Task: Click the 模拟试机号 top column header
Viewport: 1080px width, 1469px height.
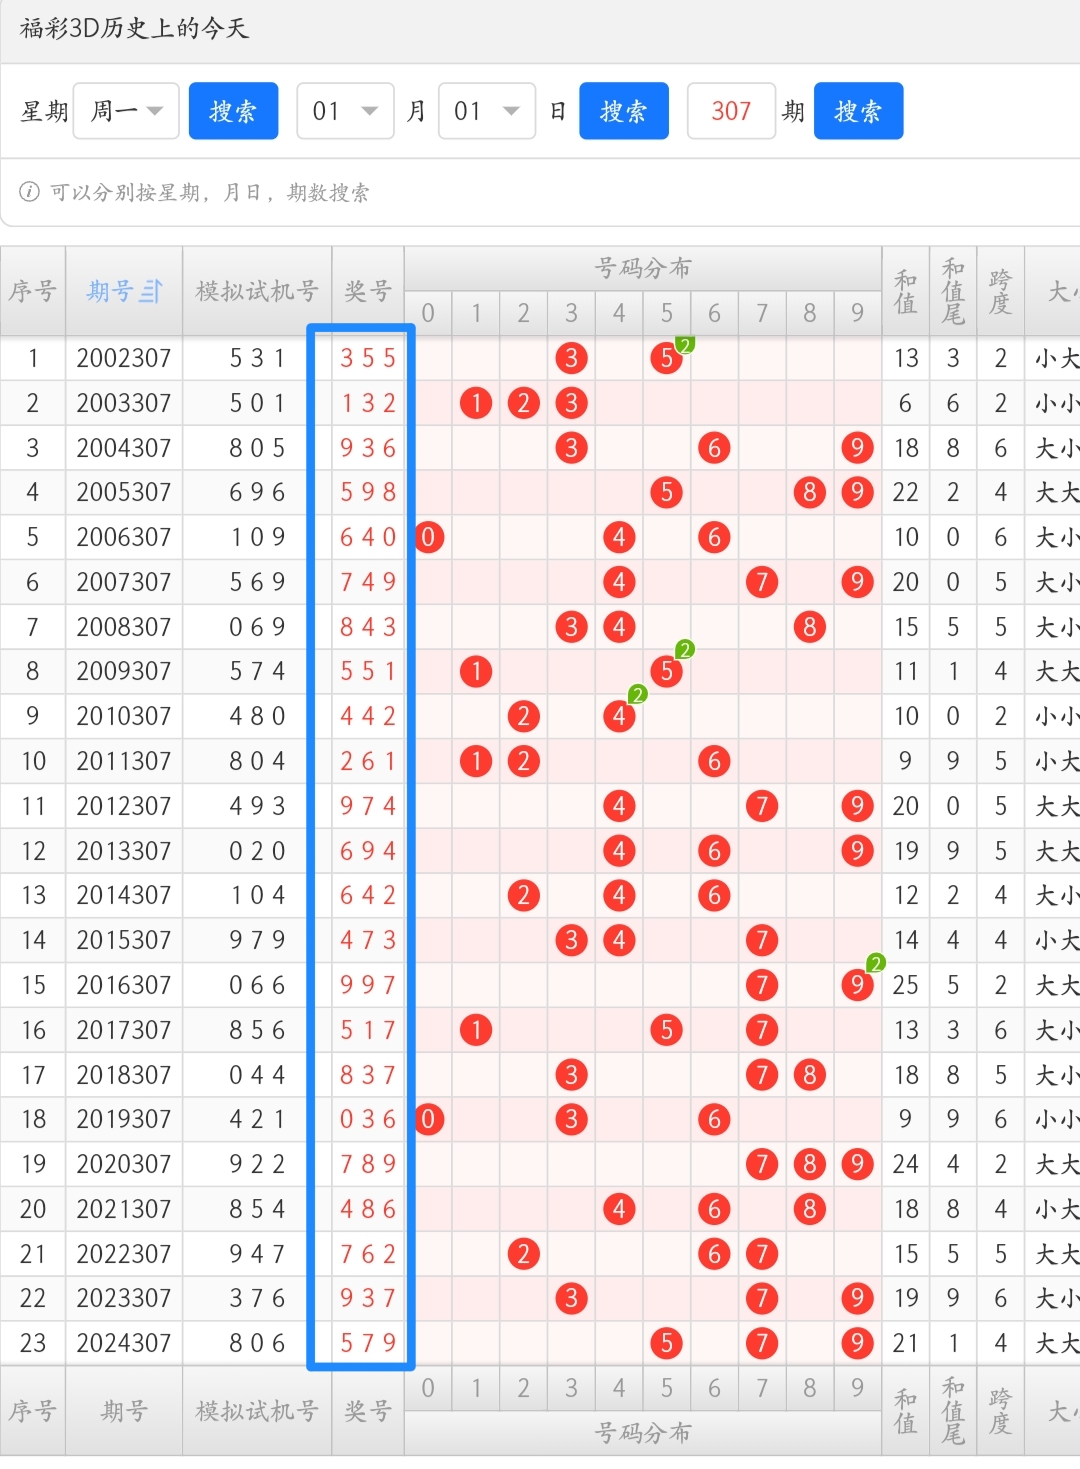Action: [257, 291]
